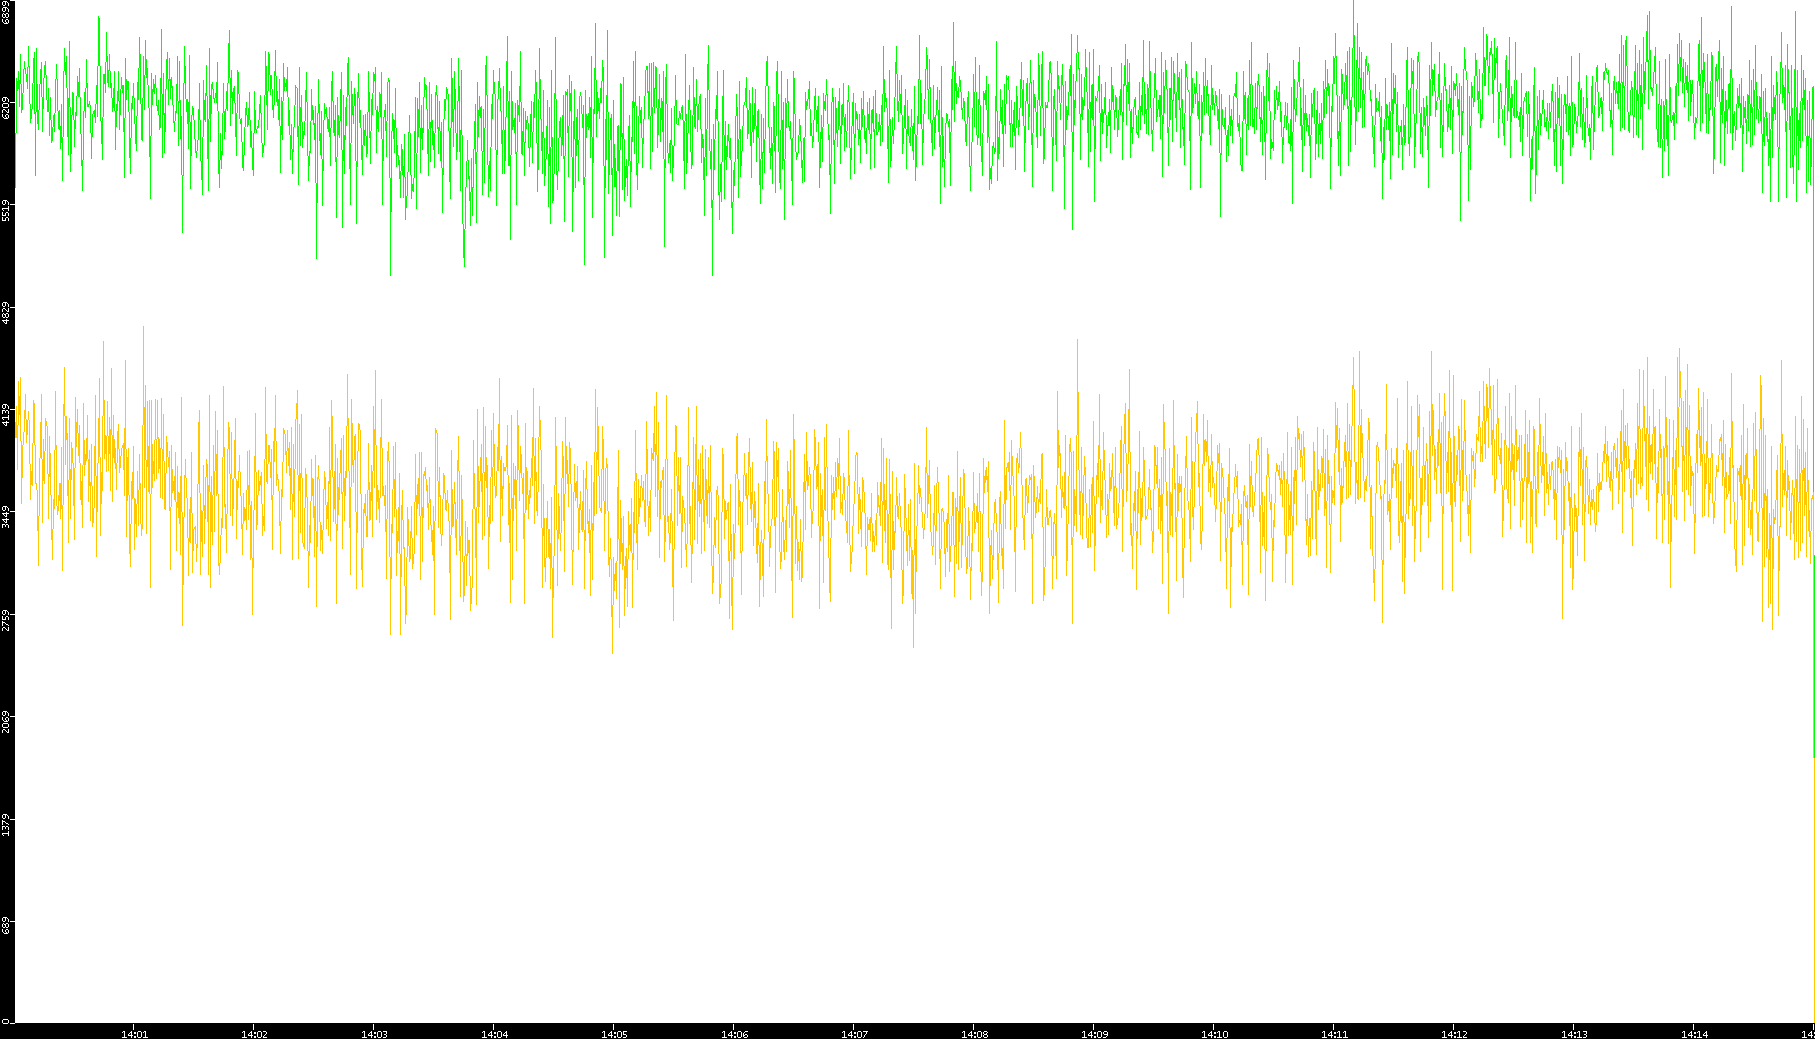
Task: Click the 14:11 time axis label
Action: pyautogui.click(x=1334, y=1034)
